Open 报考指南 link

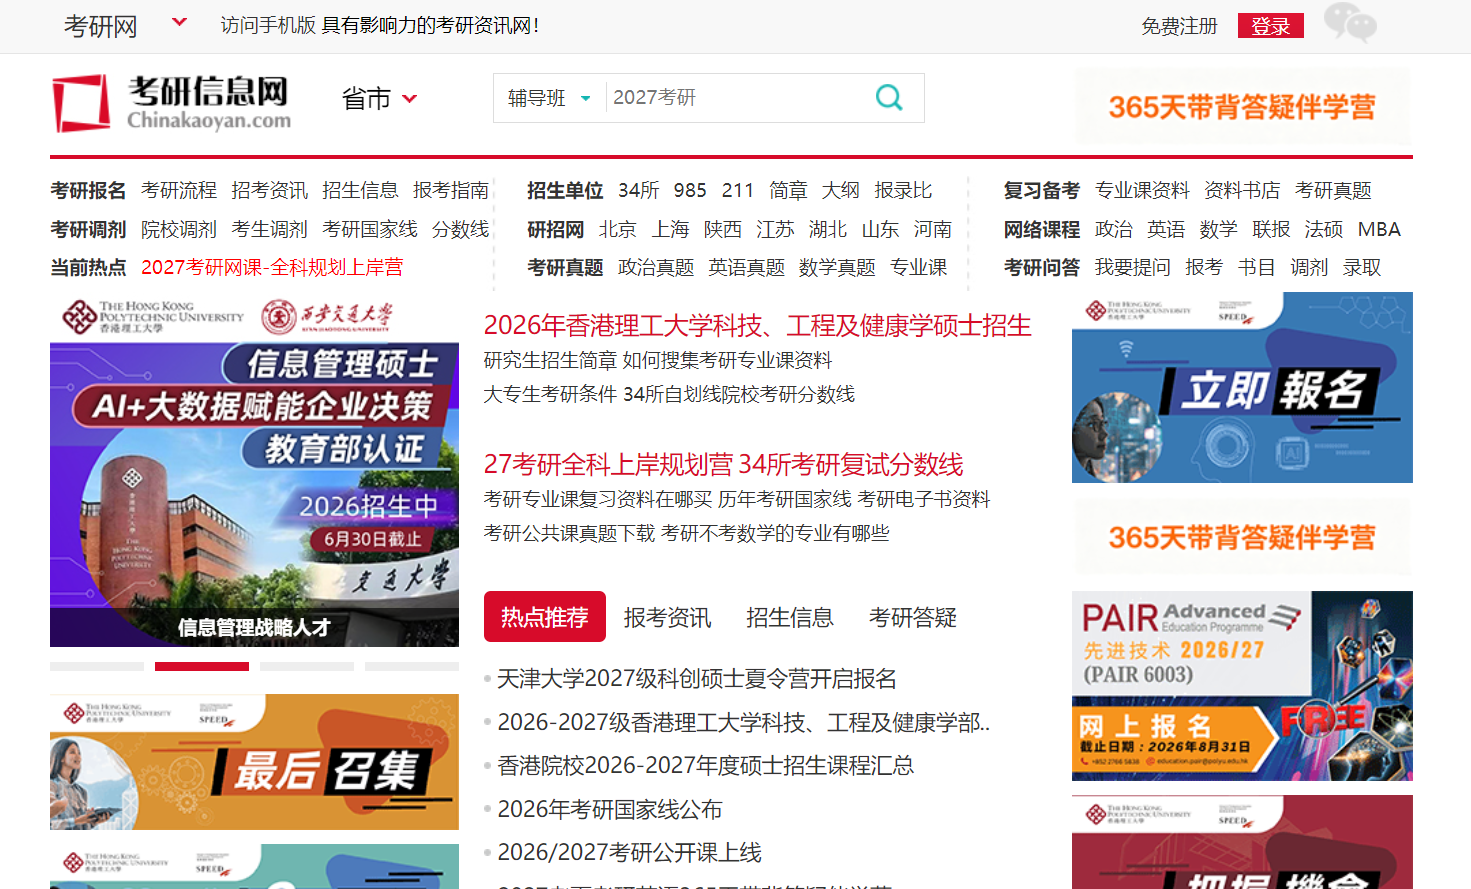pos(451,190)
